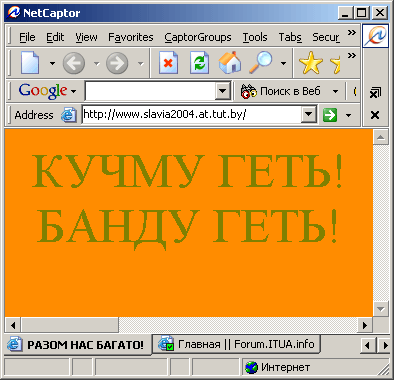Open the File menu
The width and height of the screenshot is (394, 380).
pos(27,37)
